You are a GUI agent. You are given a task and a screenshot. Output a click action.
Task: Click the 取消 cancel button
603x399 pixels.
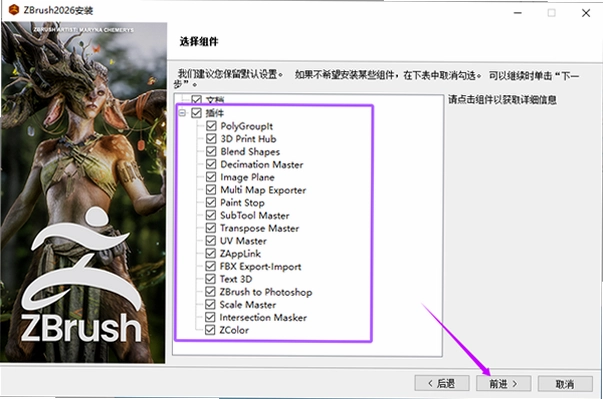point(565,383)
